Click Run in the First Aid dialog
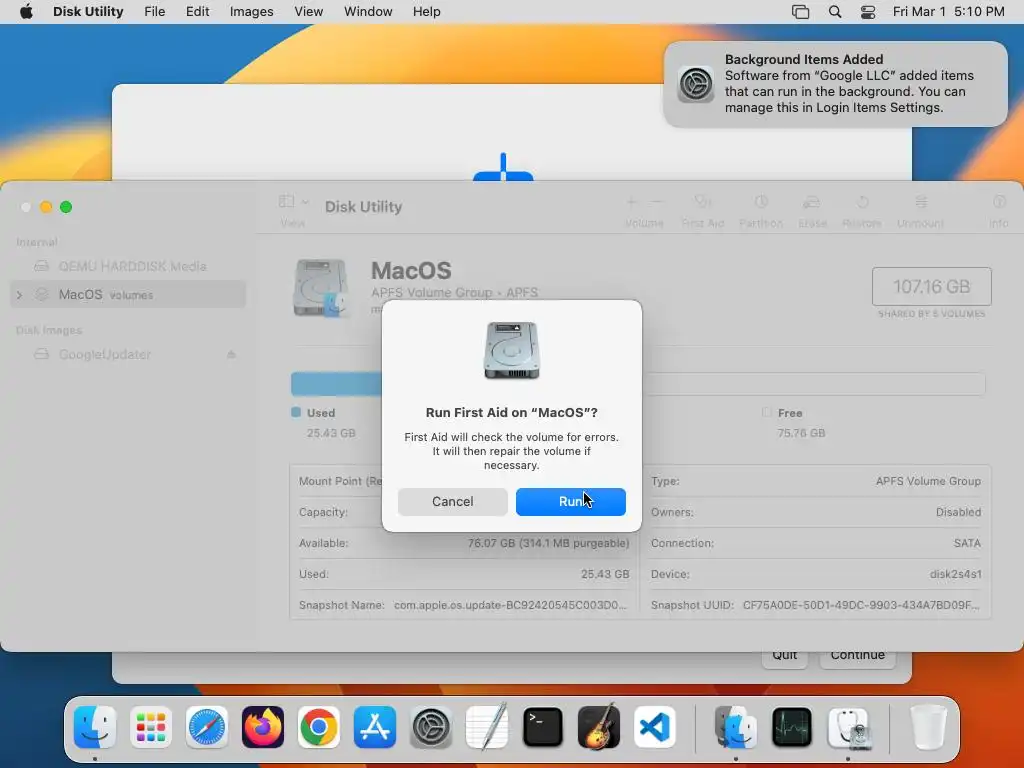 [570, 502]
